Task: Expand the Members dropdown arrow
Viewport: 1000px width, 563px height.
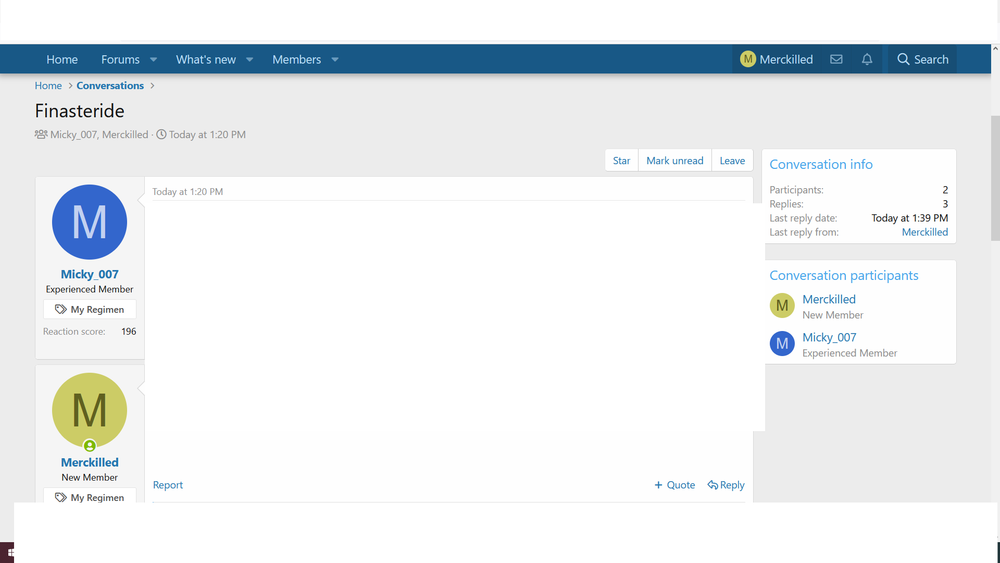Action: [335, 60]
